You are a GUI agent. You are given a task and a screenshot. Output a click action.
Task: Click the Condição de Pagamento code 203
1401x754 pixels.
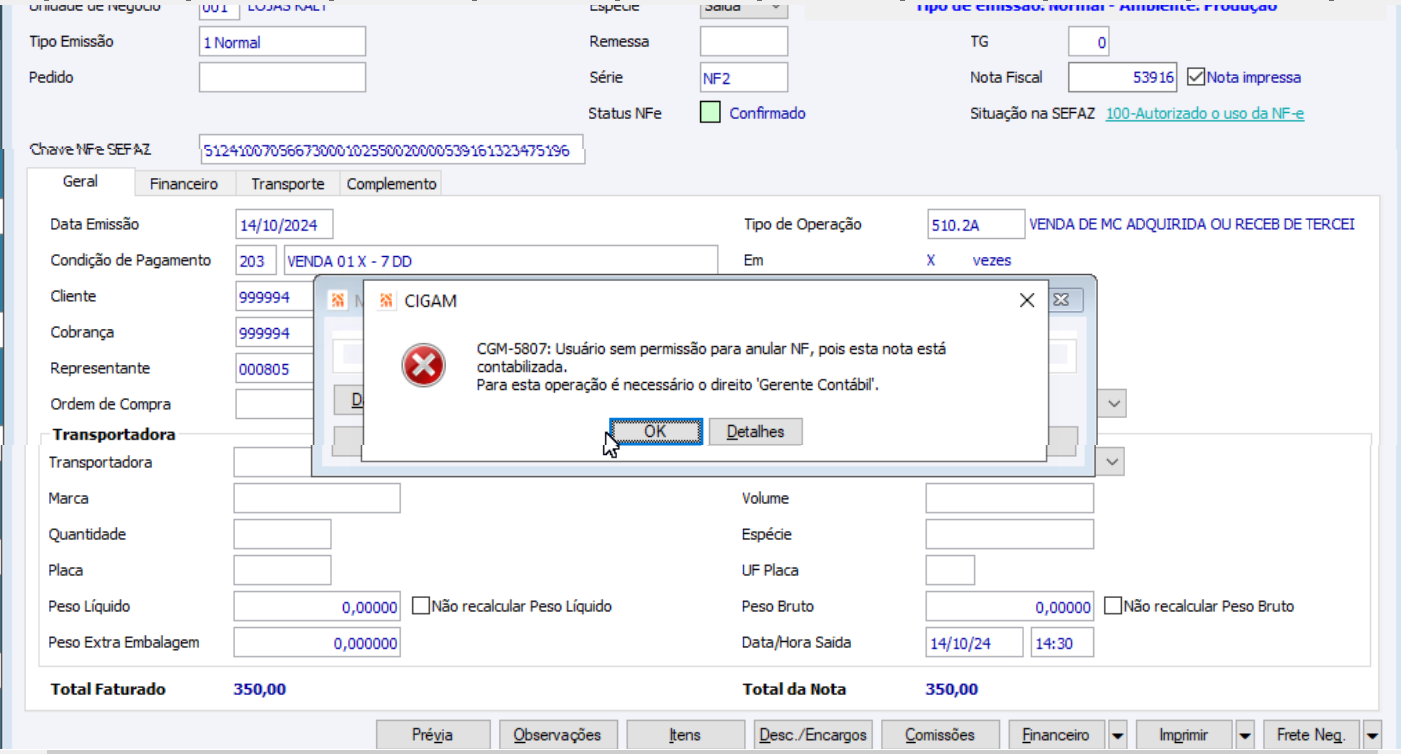pyautogui.click(x=256, y=261)
